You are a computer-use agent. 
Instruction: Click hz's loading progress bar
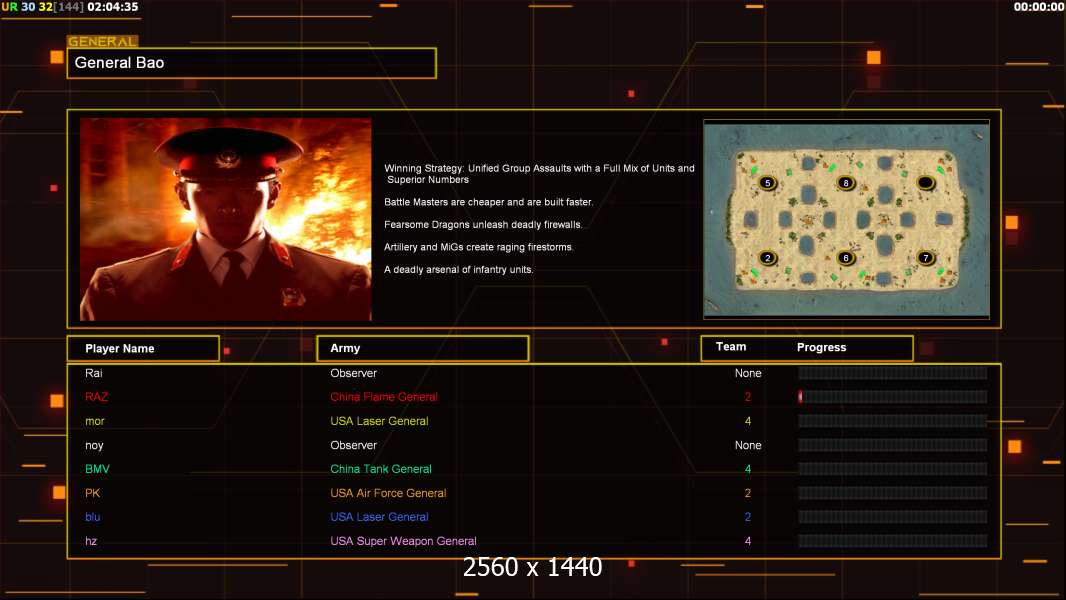[x=893, y=541]
